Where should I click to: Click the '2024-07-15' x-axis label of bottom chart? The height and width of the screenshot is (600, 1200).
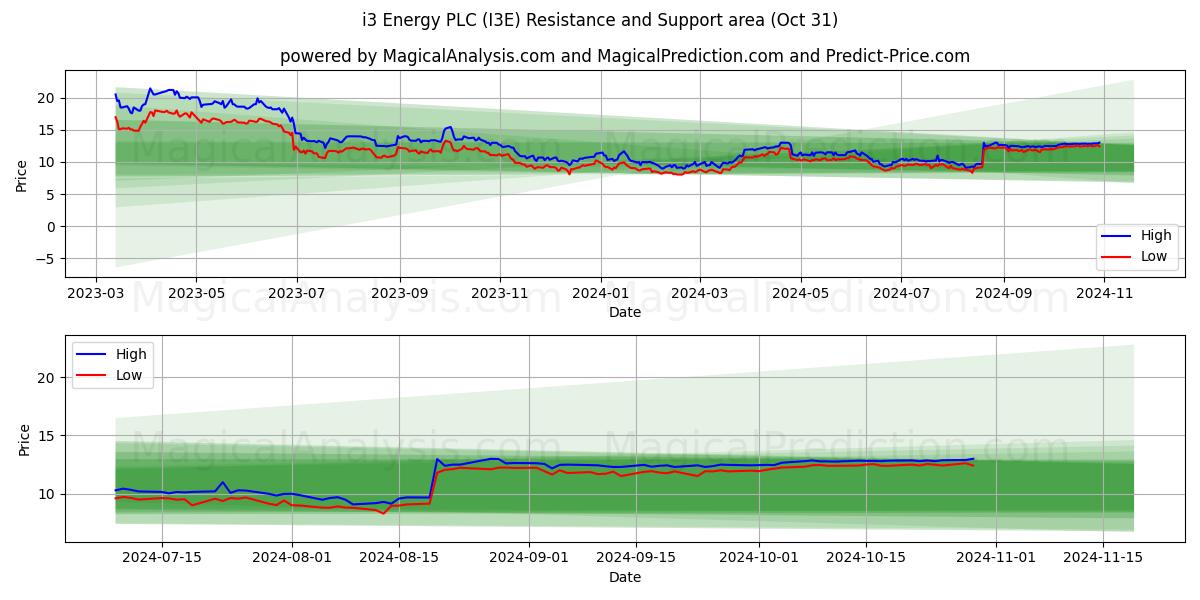pos(162,559)
